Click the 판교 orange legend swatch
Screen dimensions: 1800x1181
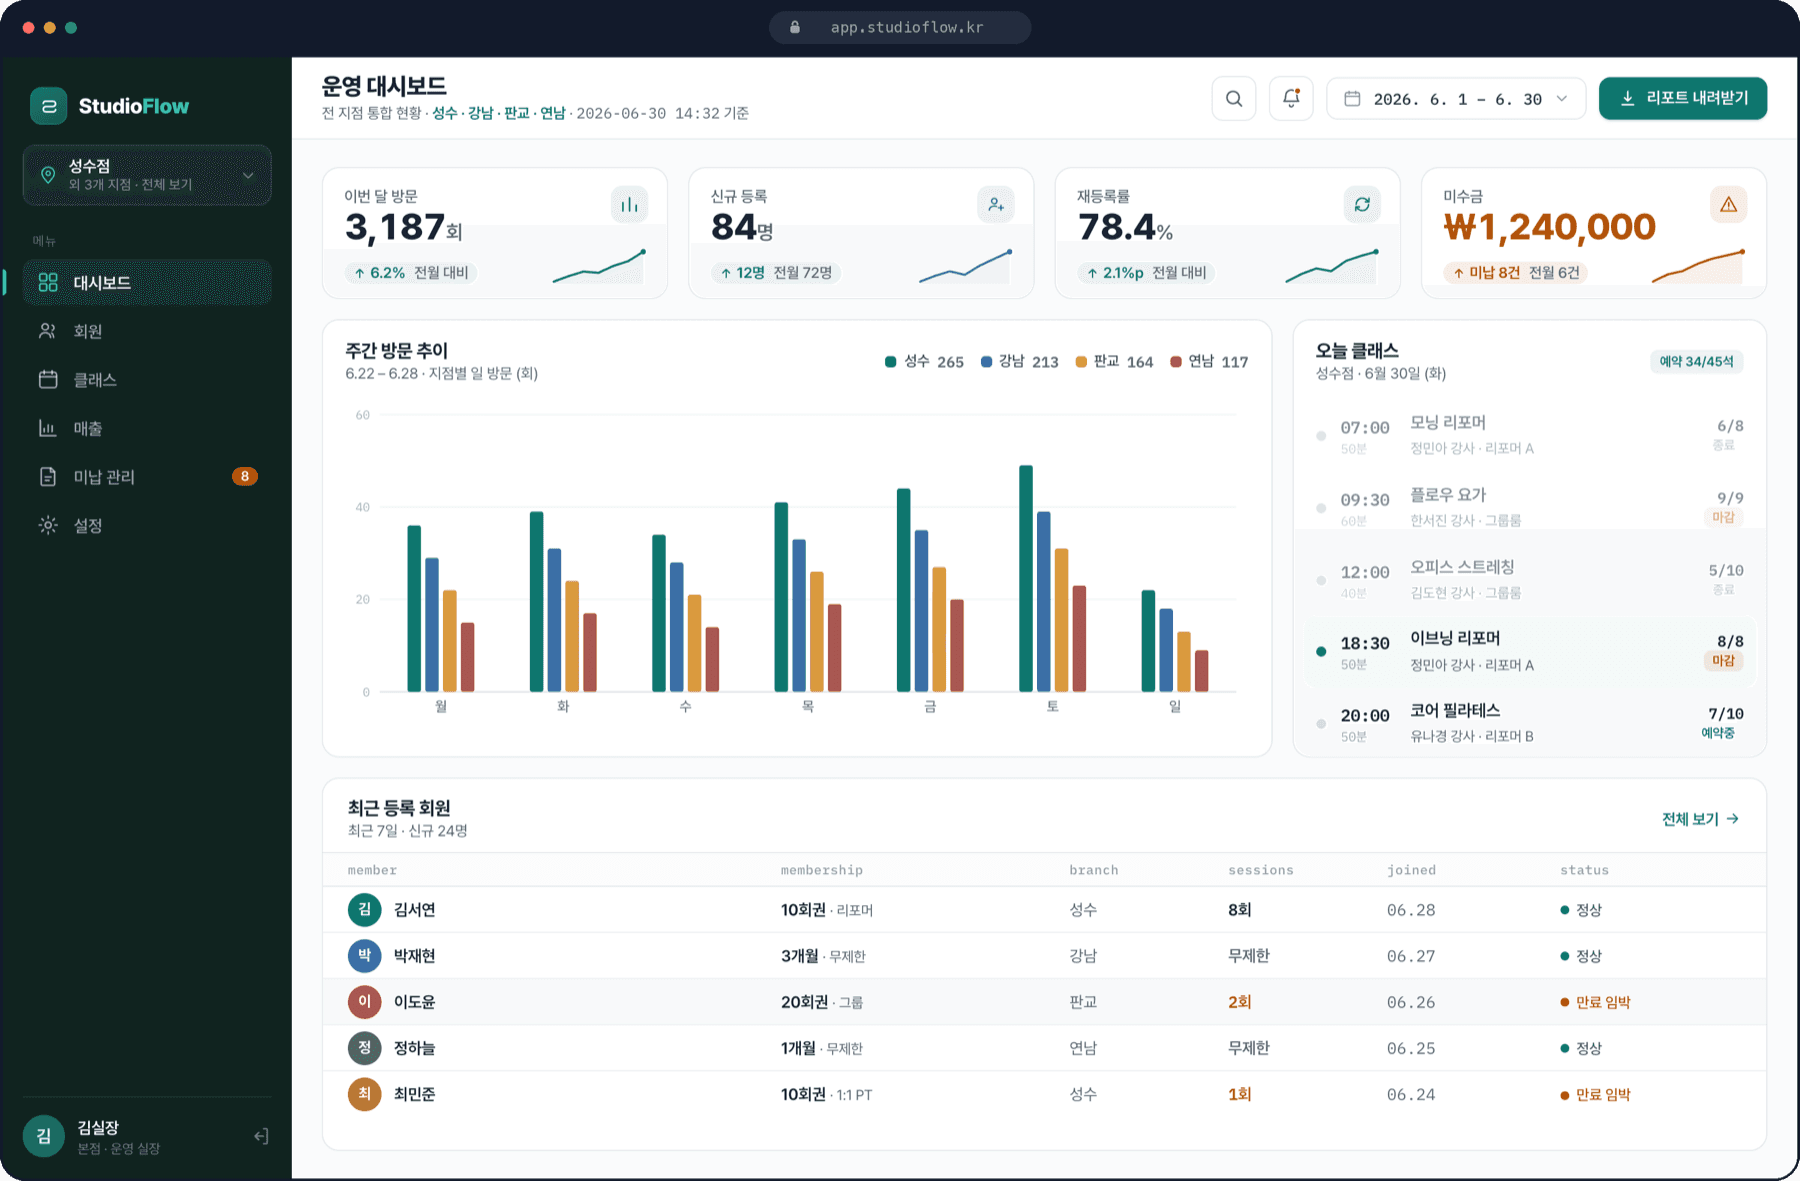pos(1081,362)
